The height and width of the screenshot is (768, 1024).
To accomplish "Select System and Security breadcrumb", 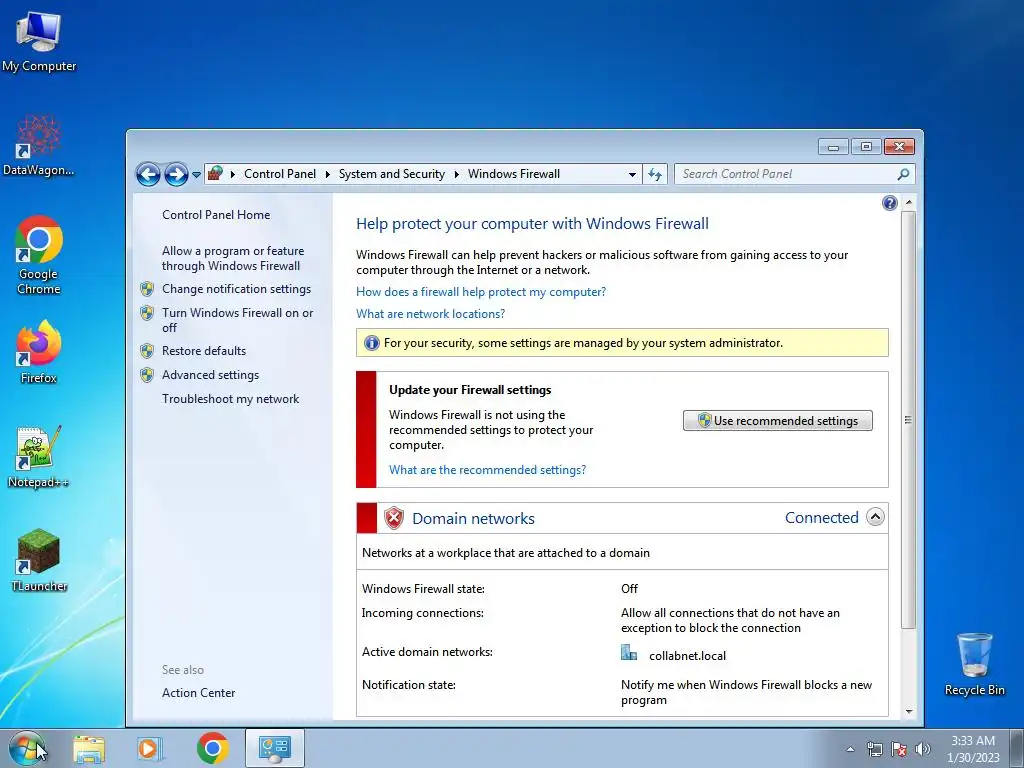I will click(391, 174).
